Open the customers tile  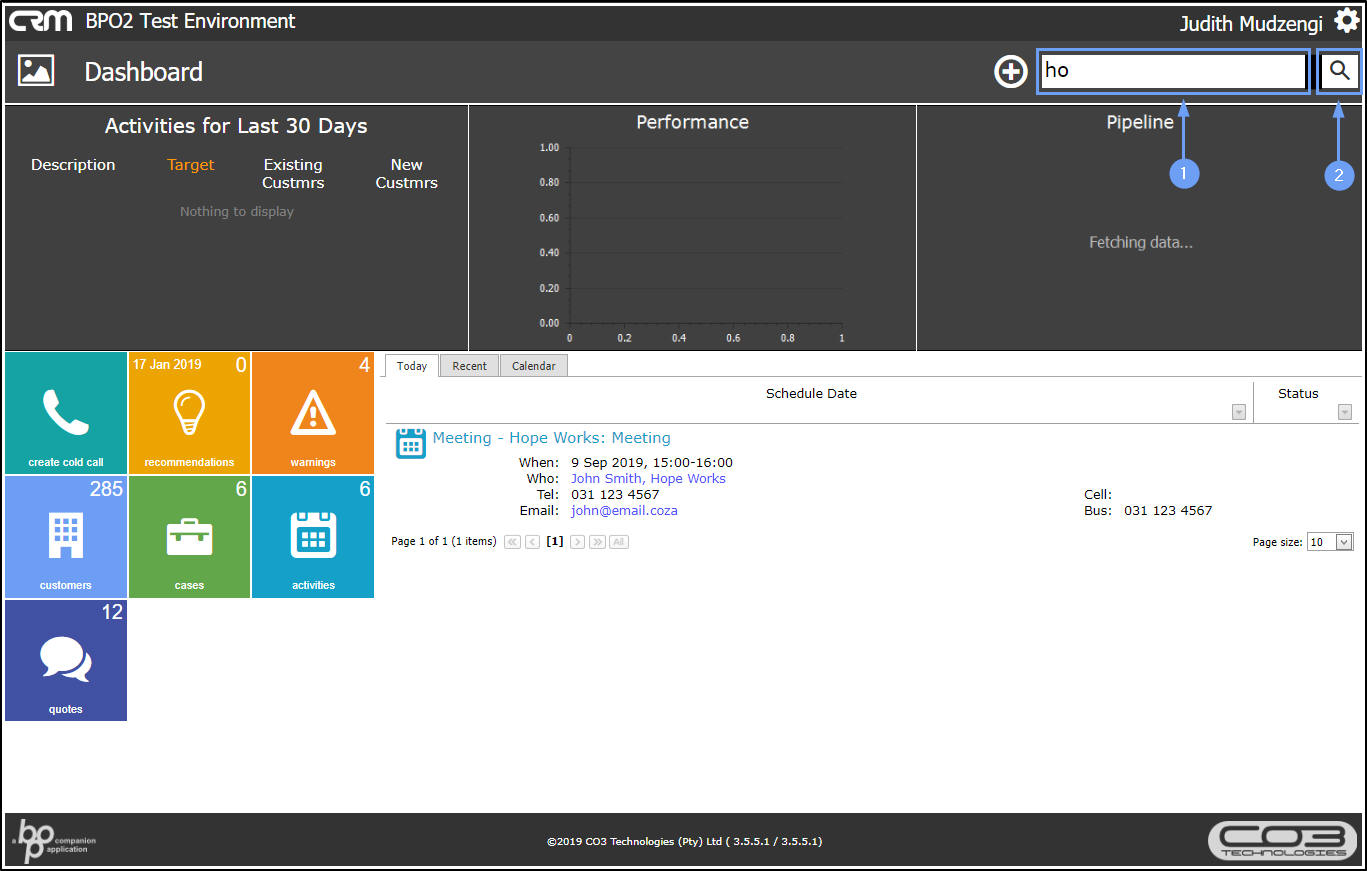tap(66, 537)
